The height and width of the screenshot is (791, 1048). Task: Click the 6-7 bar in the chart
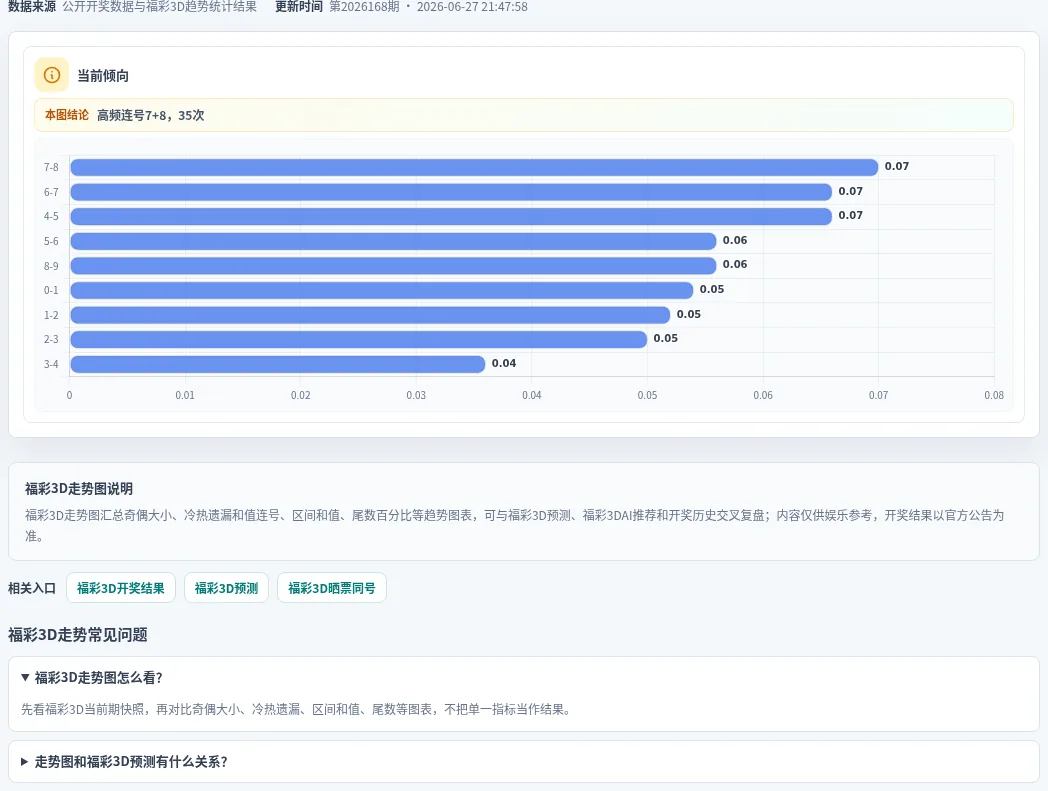(451, 192)
